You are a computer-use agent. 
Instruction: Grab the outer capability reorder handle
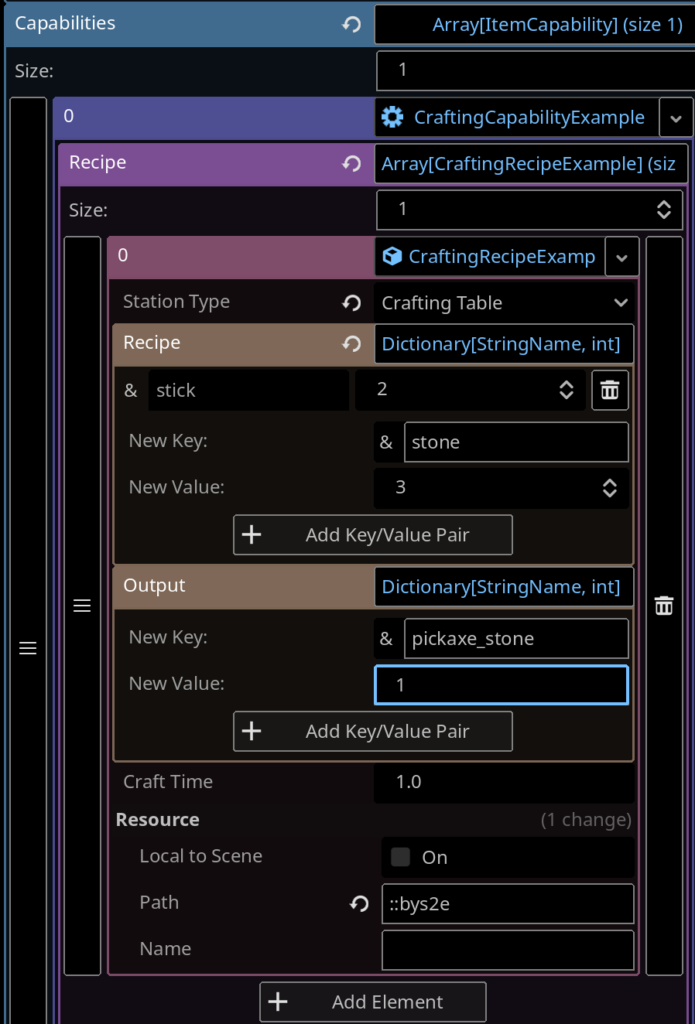click(28, 649)
